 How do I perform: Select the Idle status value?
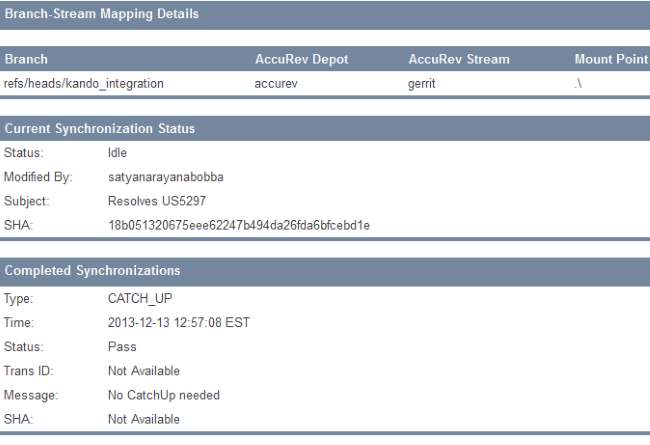pyautogui.click(x=117, y=153)
